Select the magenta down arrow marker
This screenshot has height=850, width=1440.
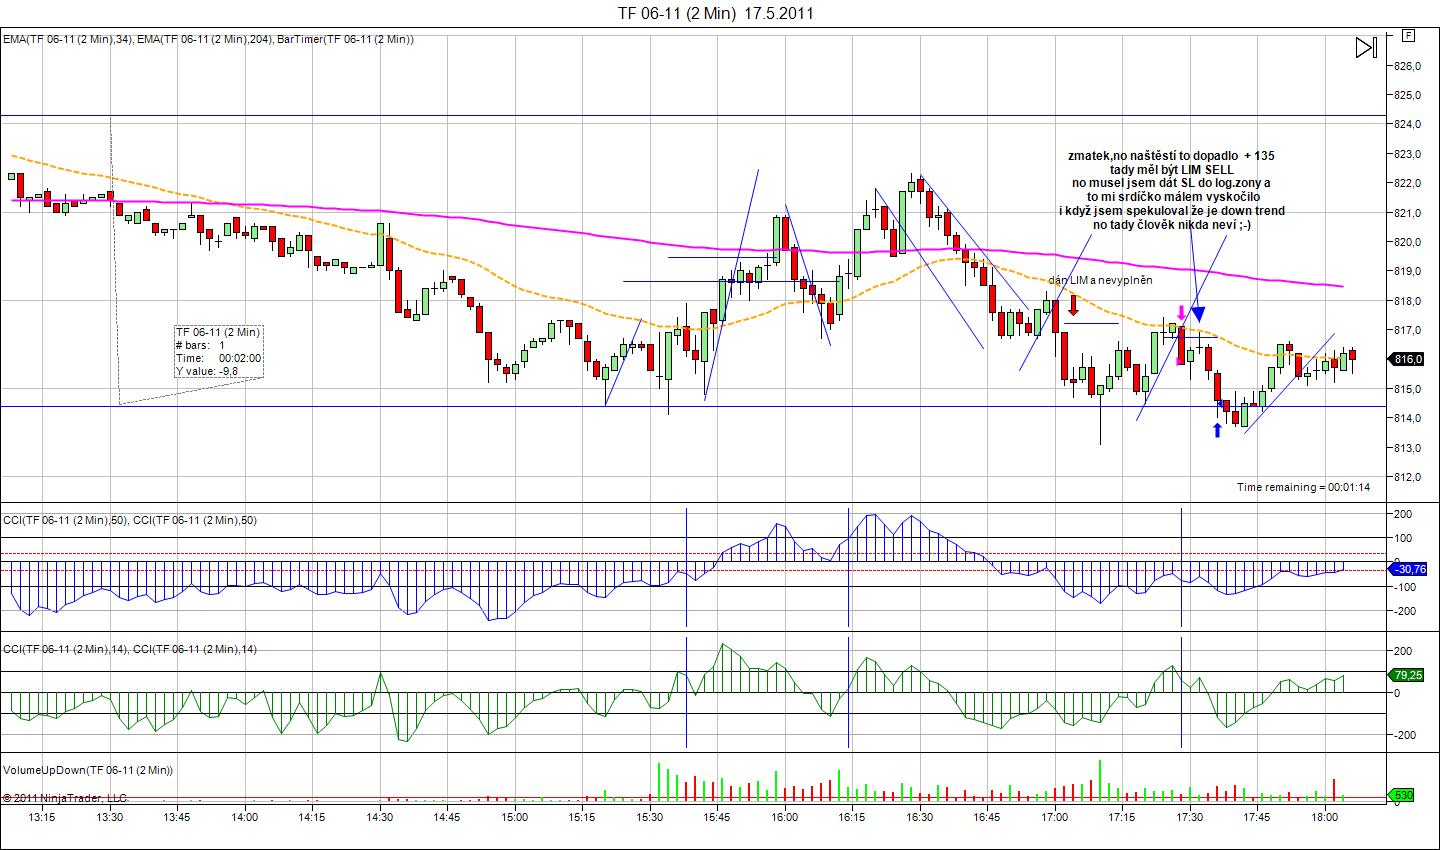[x=1182, y=313]
